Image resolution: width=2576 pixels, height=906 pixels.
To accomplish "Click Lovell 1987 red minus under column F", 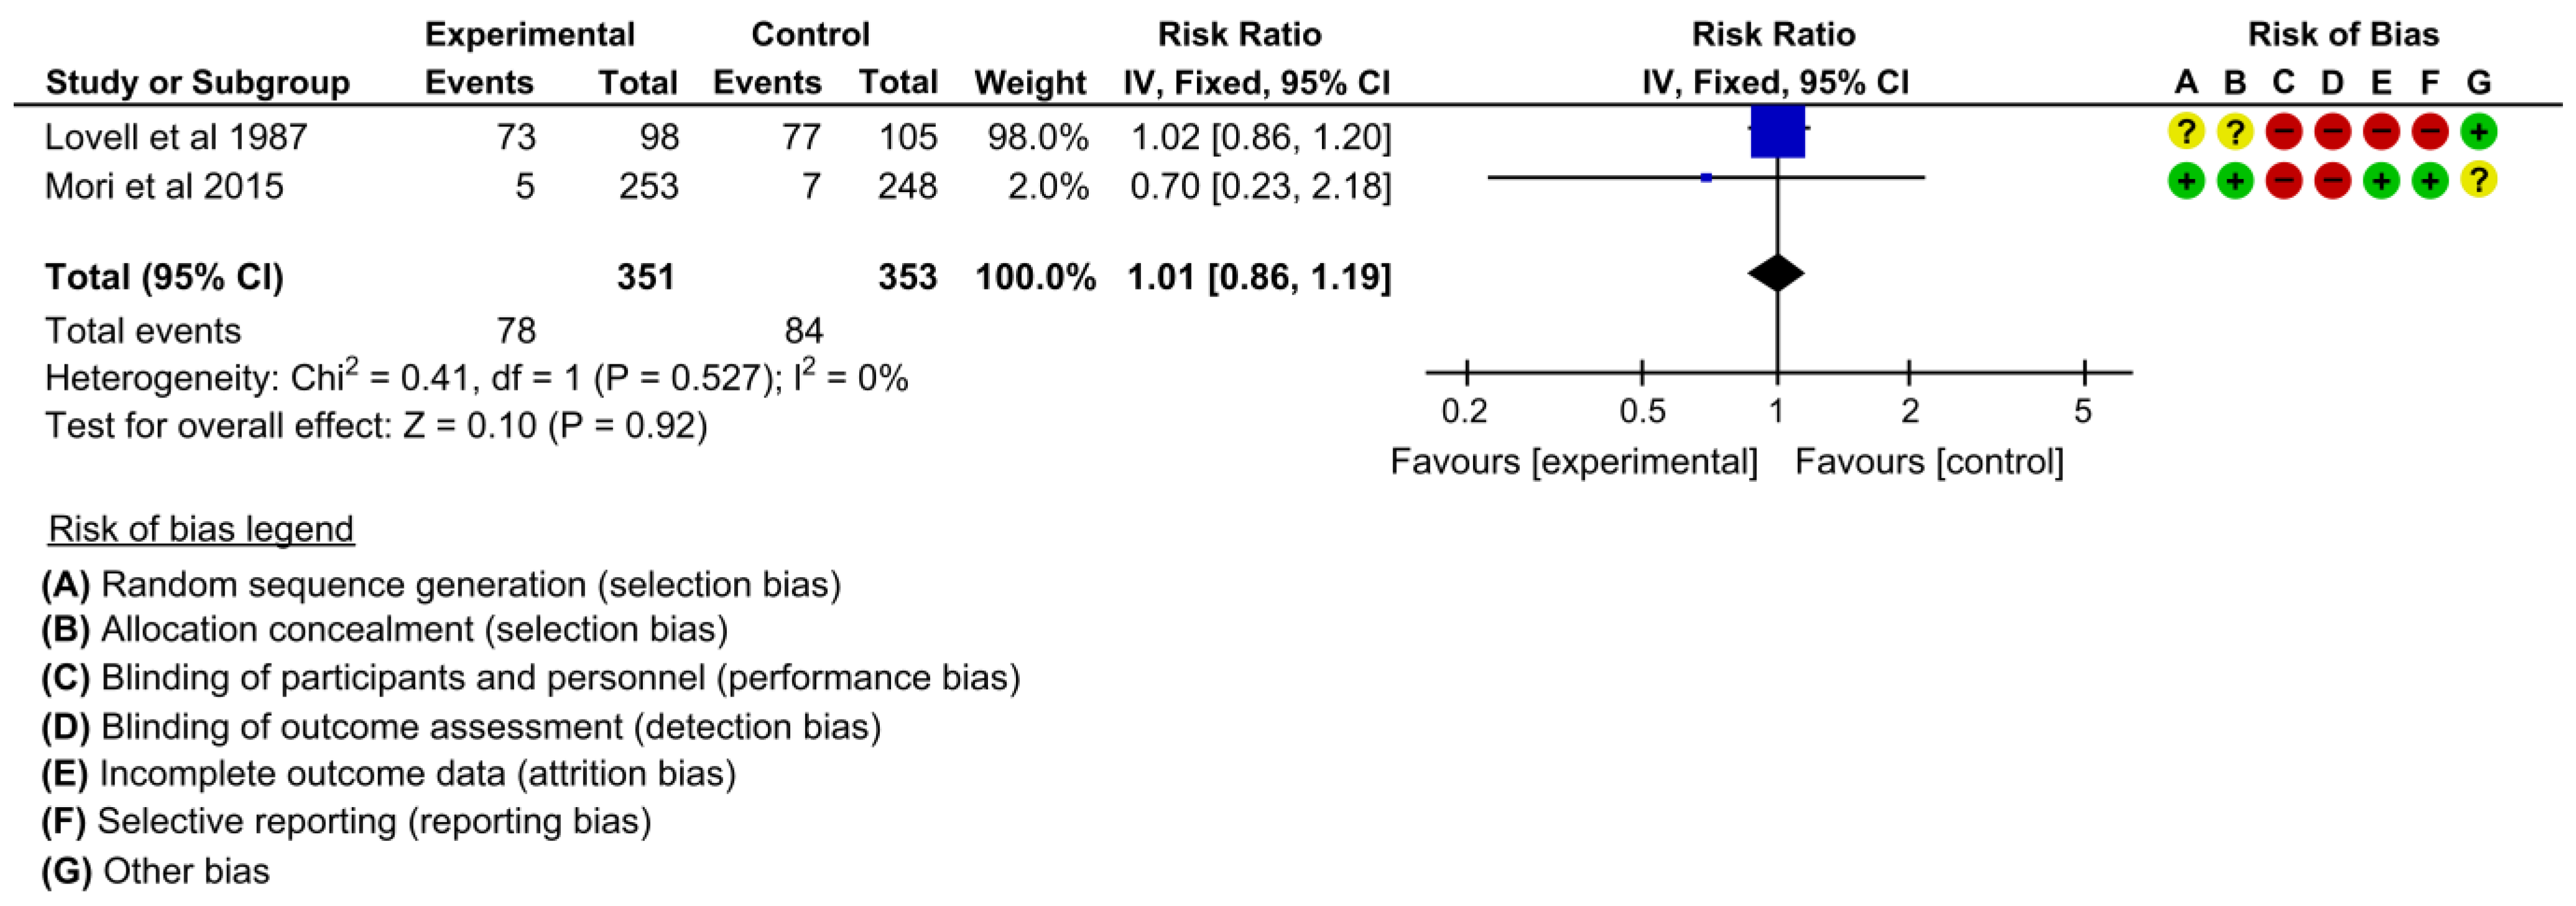I will tap(2430, 132).
